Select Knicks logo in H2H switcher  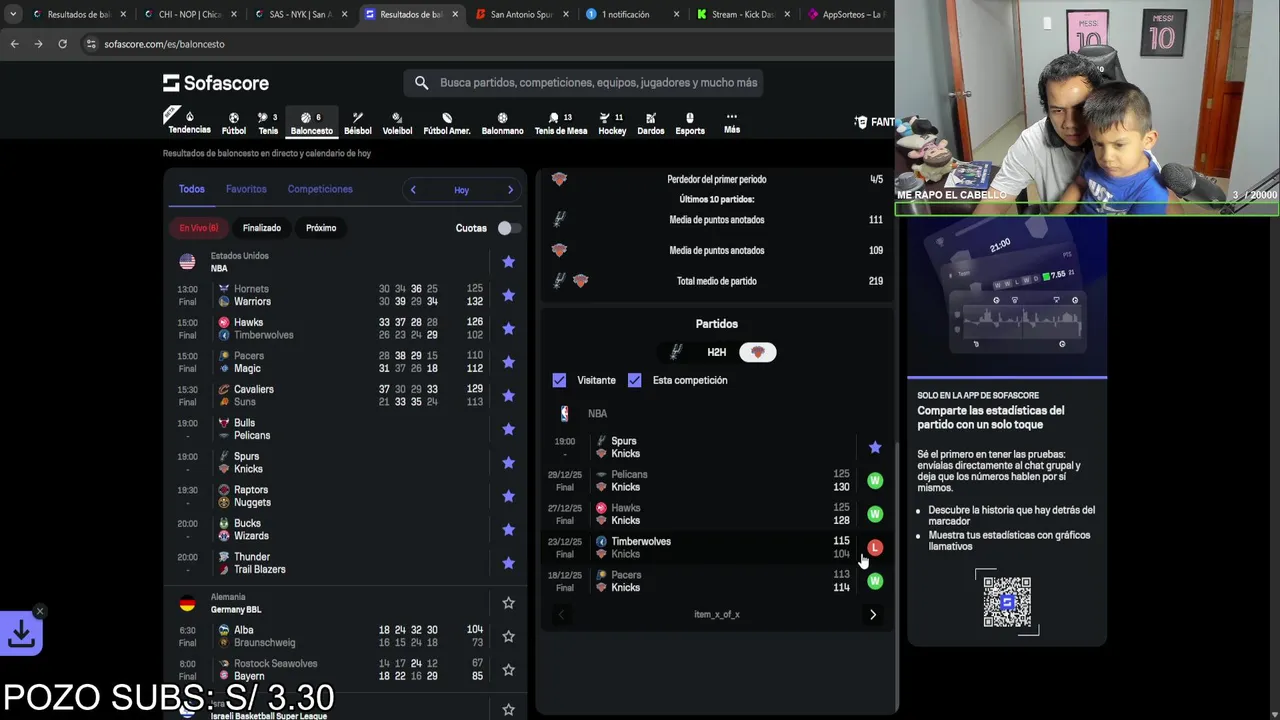pyautogui.click(x=757, y=352)
